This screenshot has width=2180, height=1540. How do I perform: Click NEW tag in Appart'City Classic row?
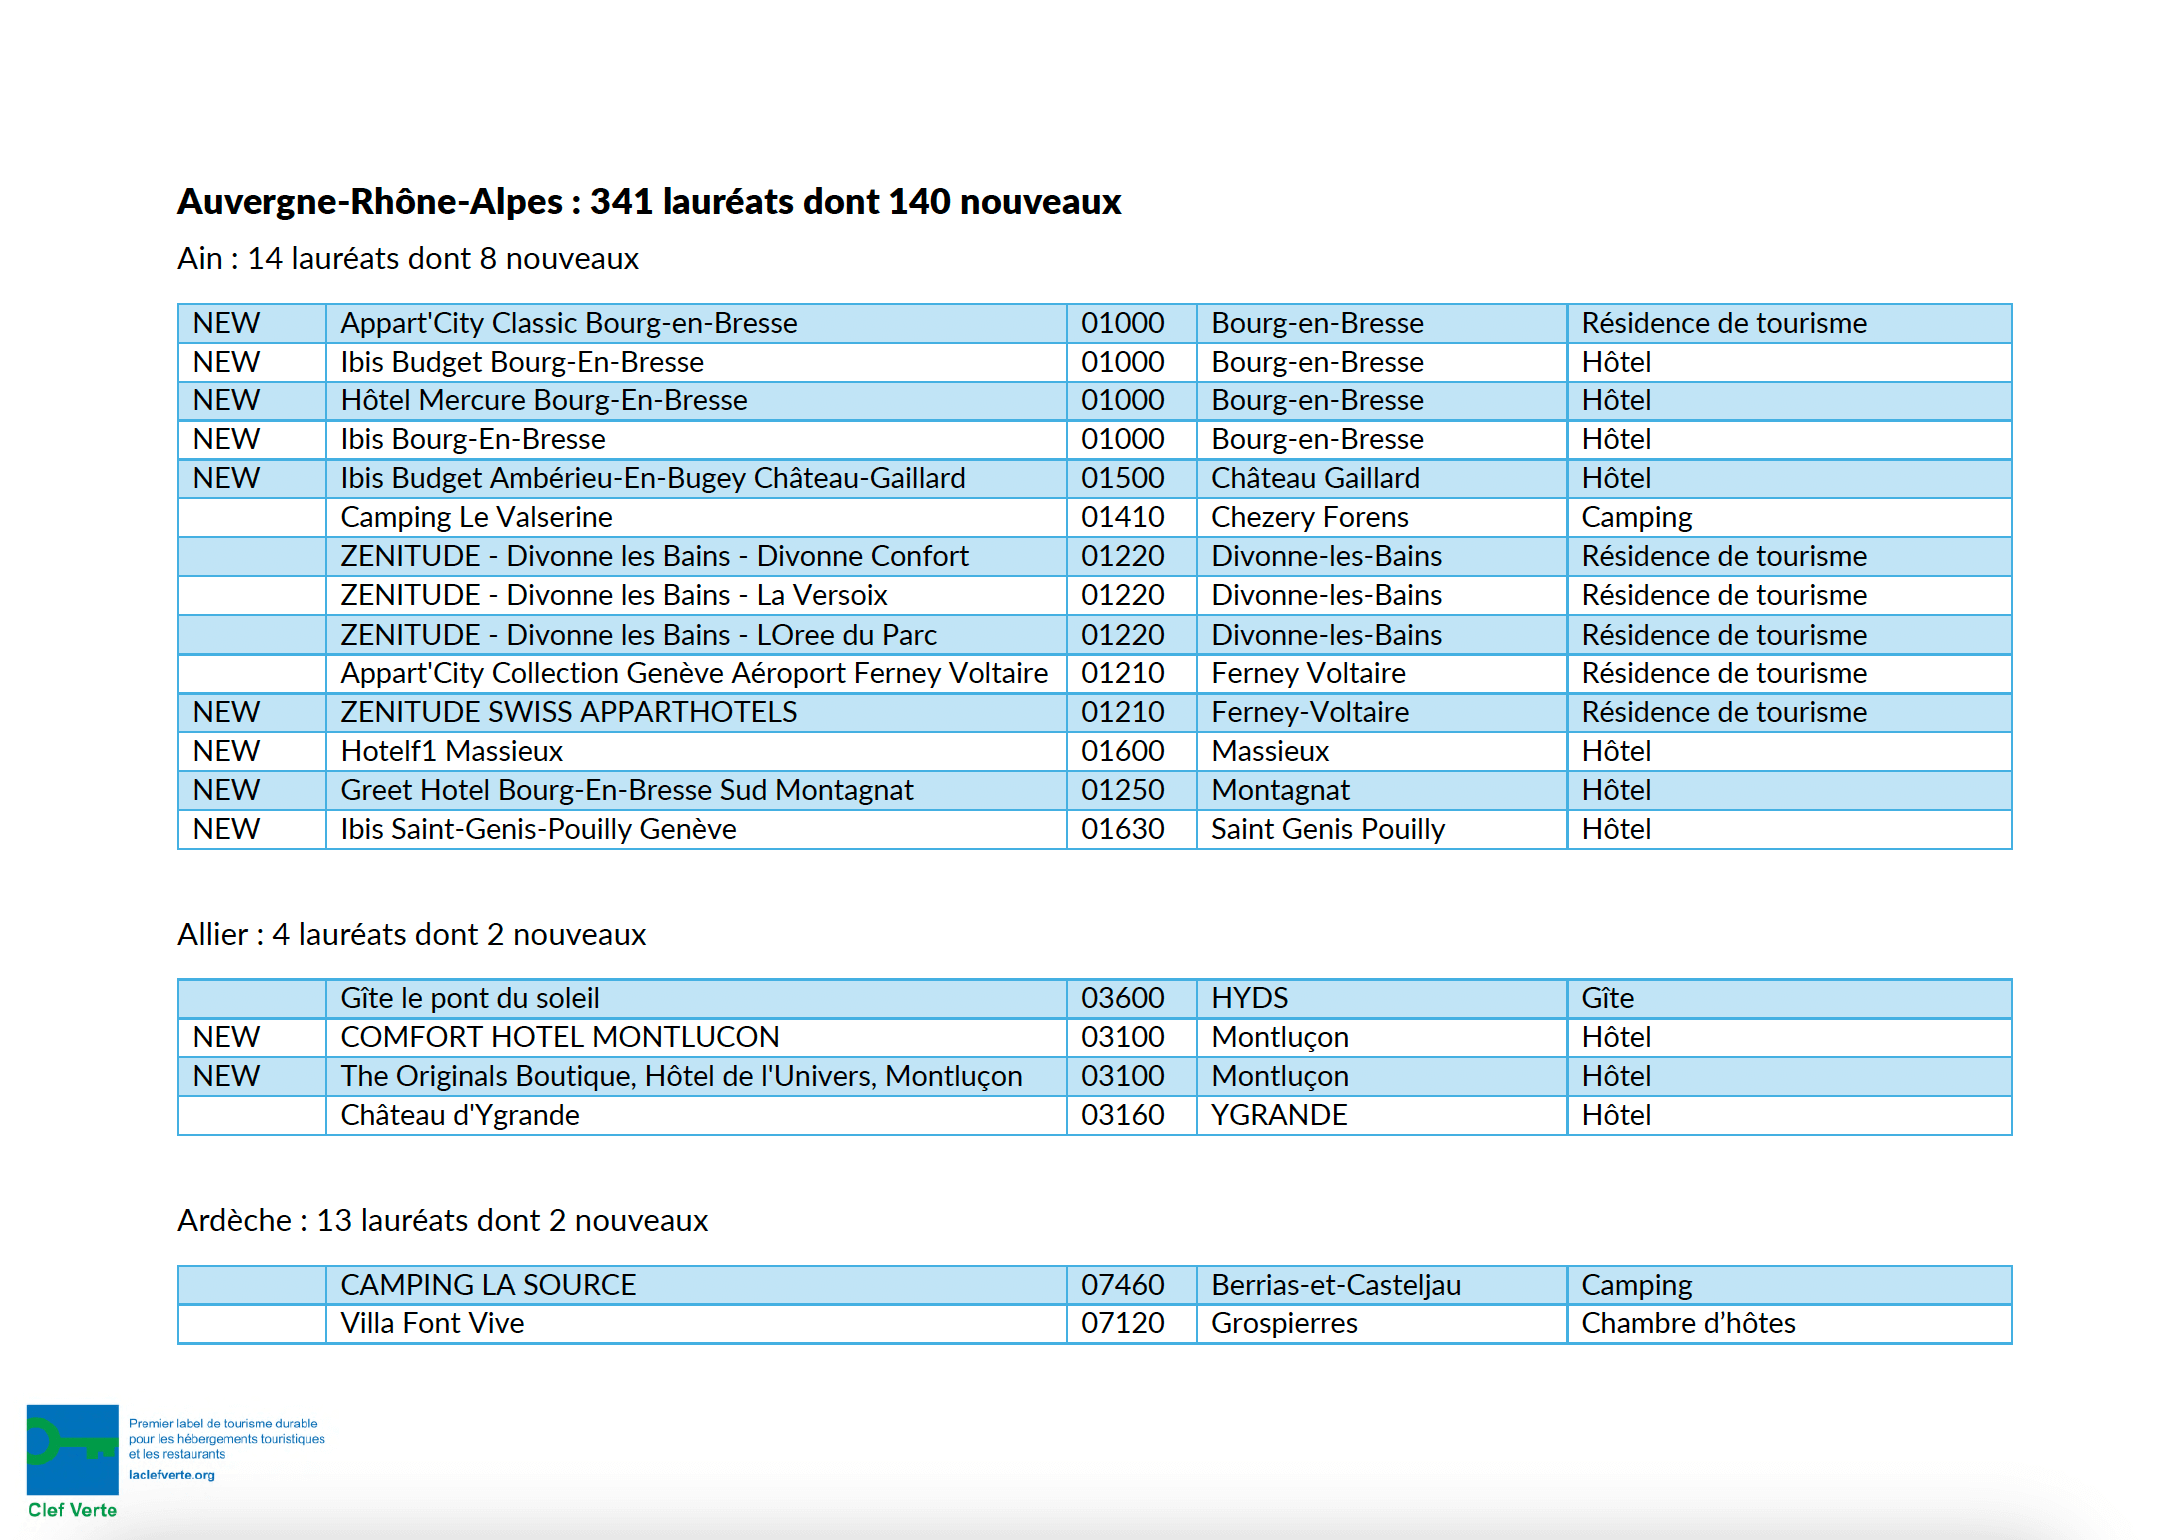[x=227, y=323]
